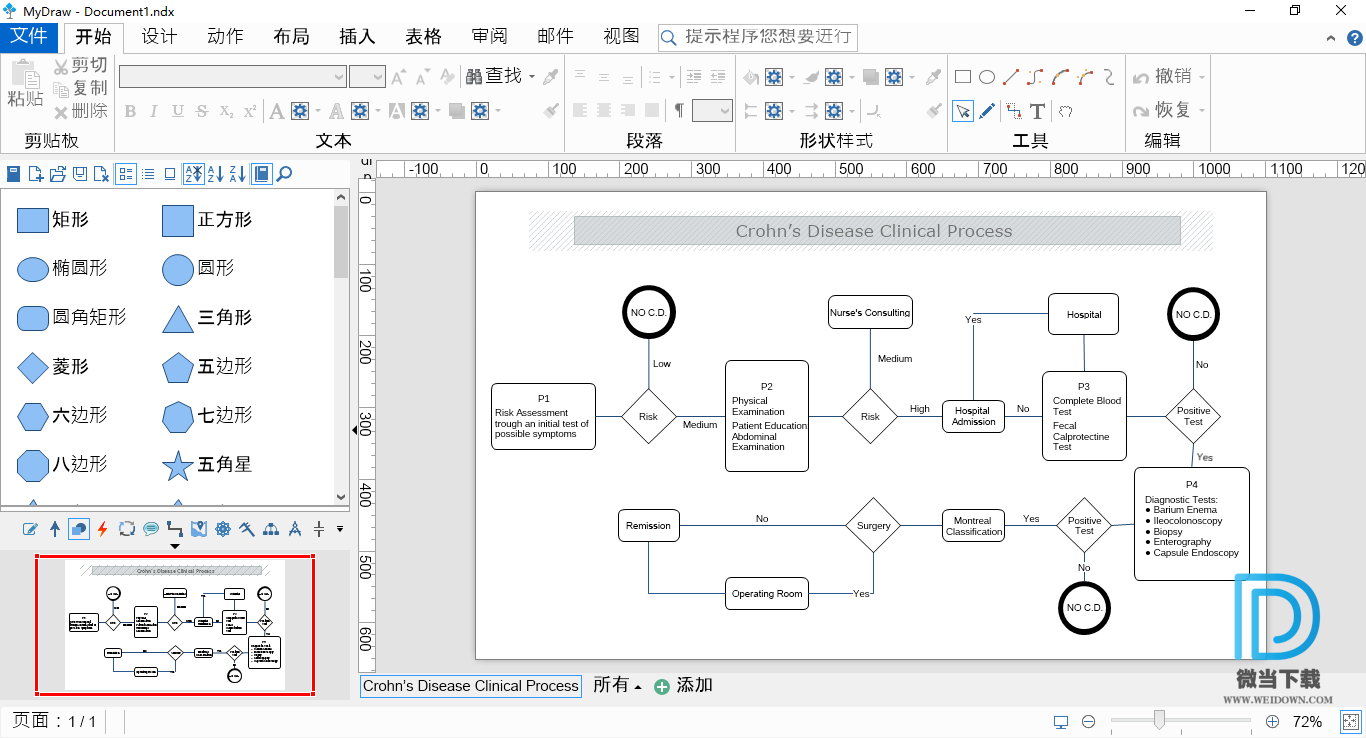Toggle the basic shapes library button
Viewport: 1366px width, 738px height.
pos(79,528)
